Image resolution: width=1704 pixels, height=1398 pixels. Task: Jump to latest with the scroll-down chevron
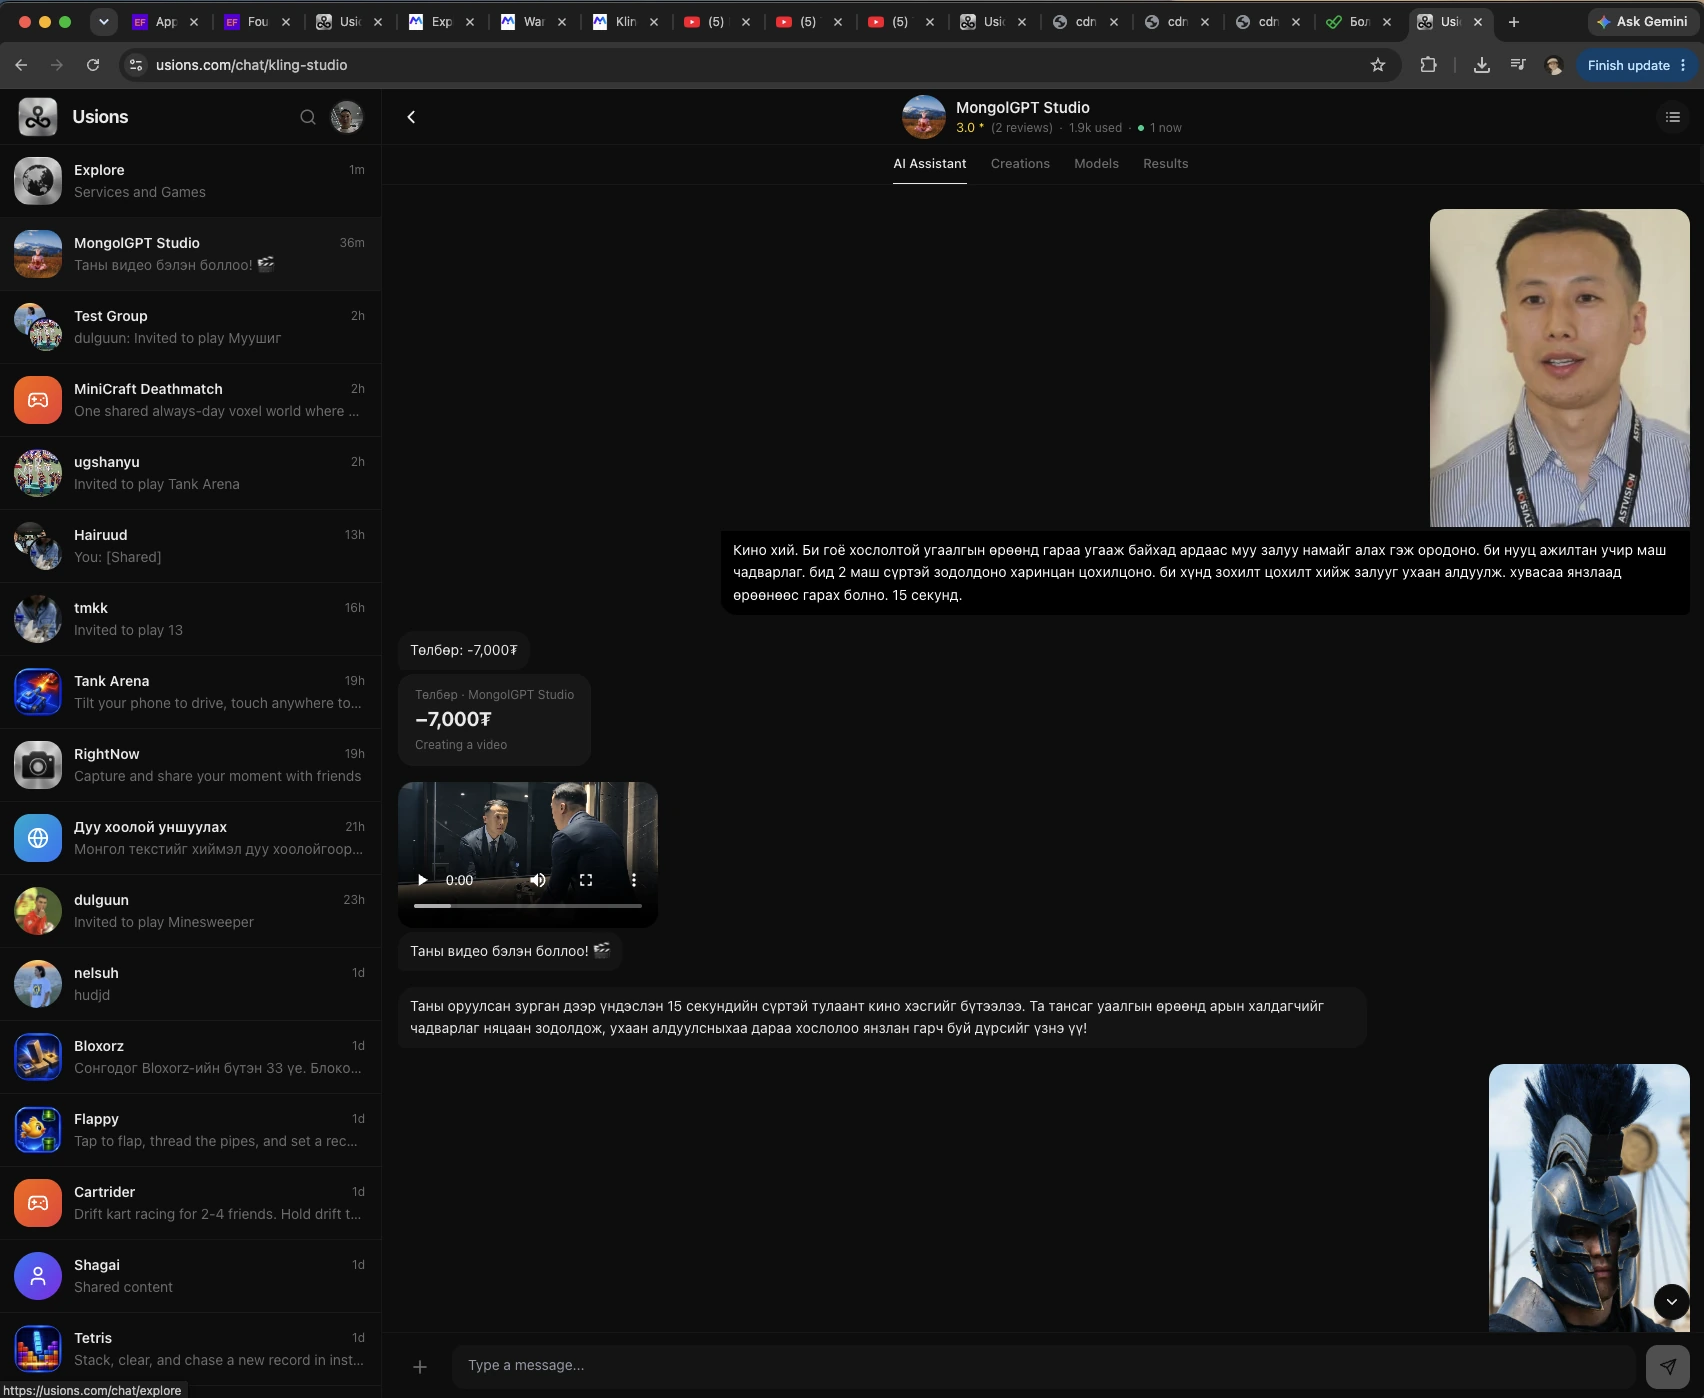(1671, 1302)
